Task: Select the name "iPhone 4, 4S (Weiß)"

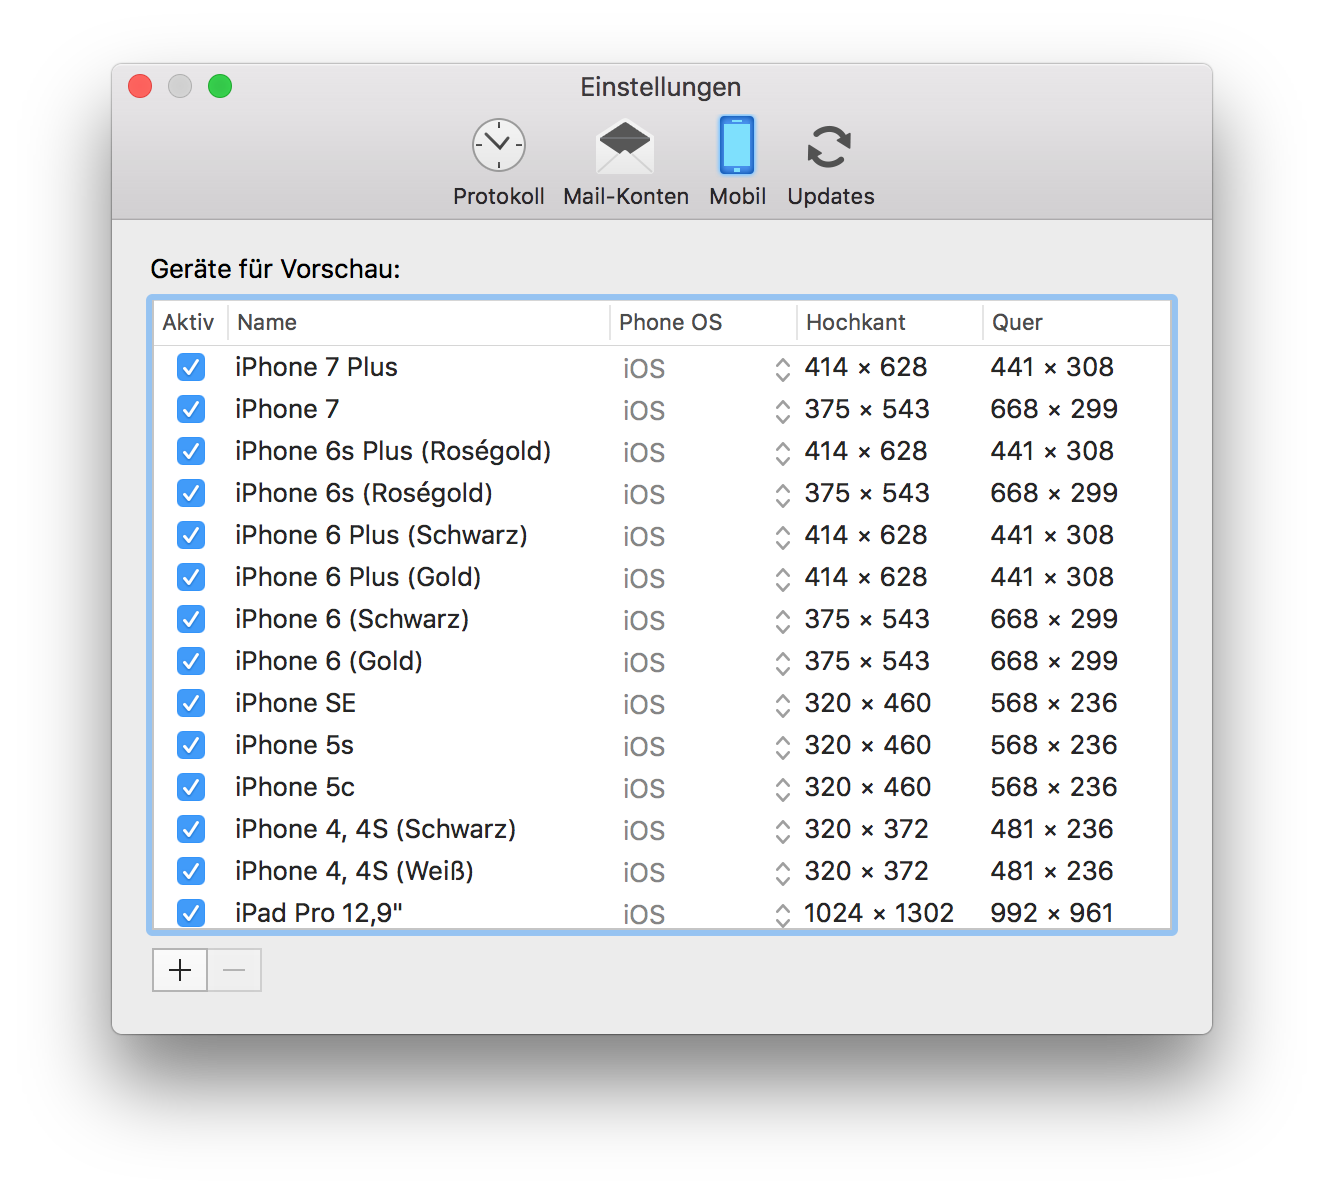Action: (354, 871)
